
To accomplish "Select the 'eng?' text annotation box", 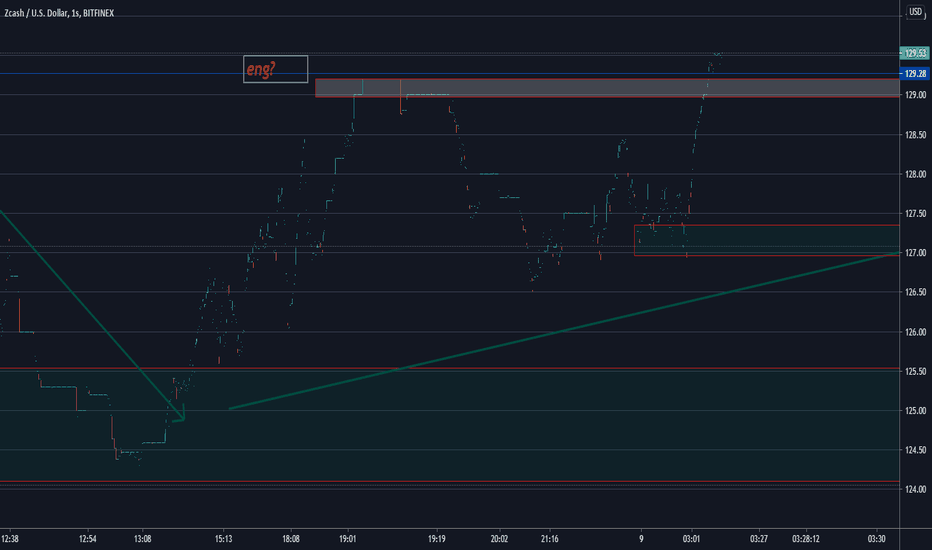I will point(275,69).
